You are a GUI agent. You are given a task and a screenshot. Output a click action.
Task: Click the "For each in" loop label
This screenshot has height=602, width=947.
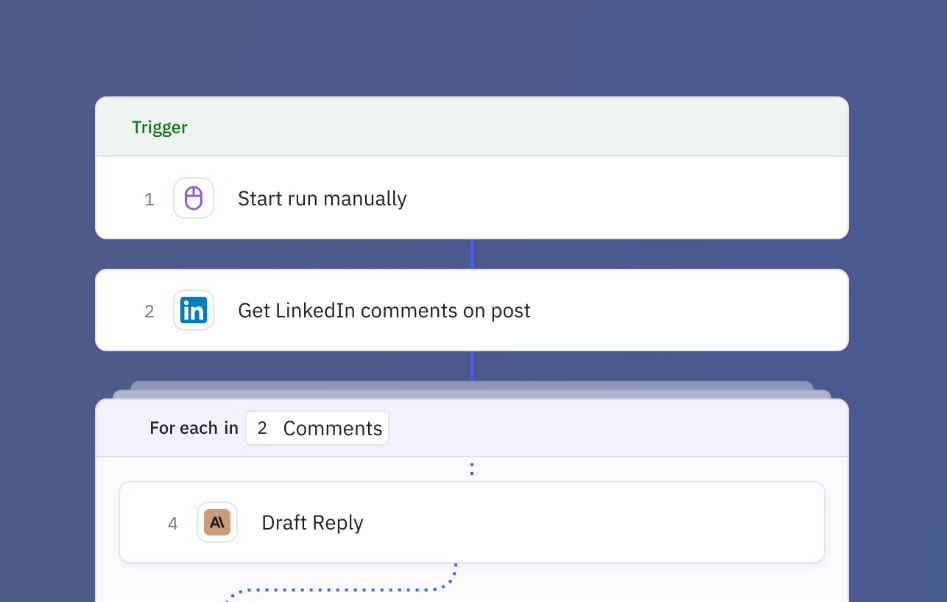pos(194,428)
